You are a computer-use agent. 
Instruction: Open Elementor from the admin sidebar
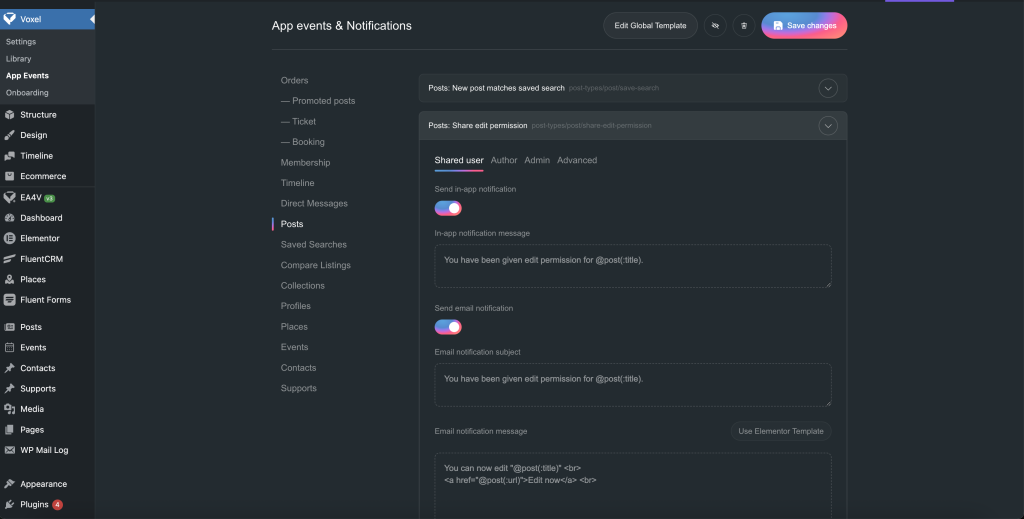click(40, 238)
